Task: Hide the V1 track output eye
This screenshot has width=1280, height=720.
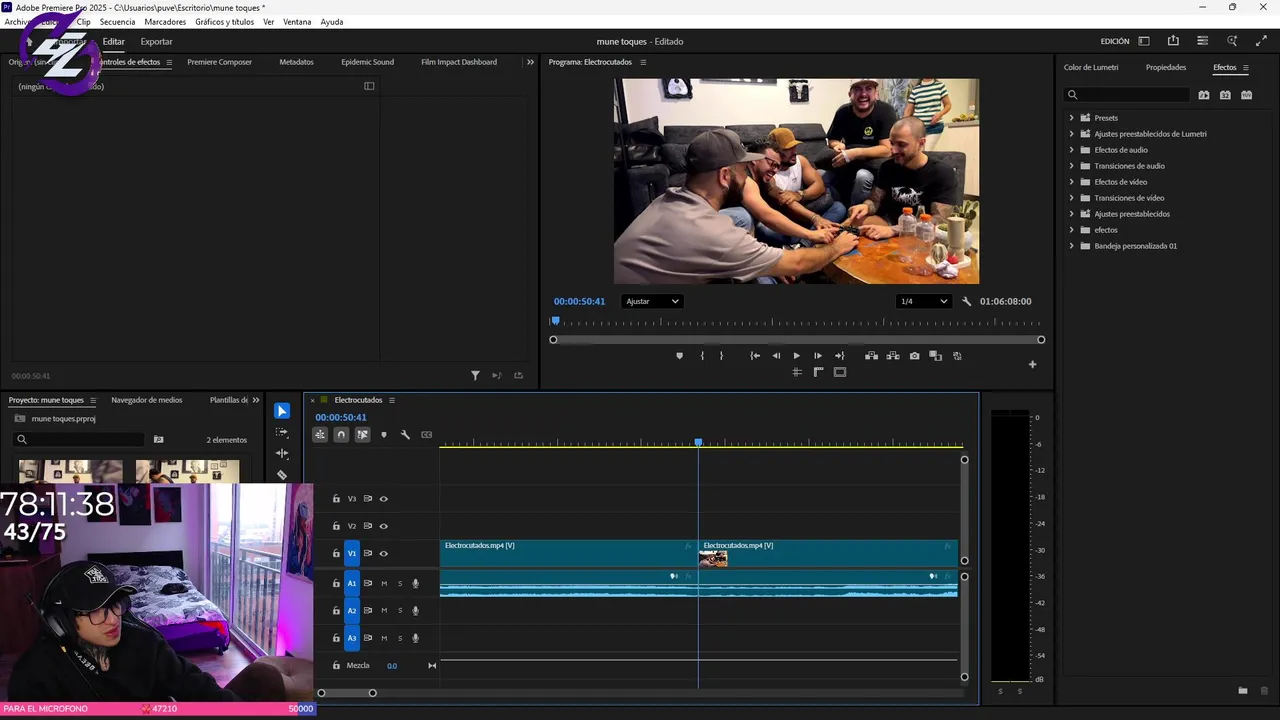Action: click(x=383, y=554)
